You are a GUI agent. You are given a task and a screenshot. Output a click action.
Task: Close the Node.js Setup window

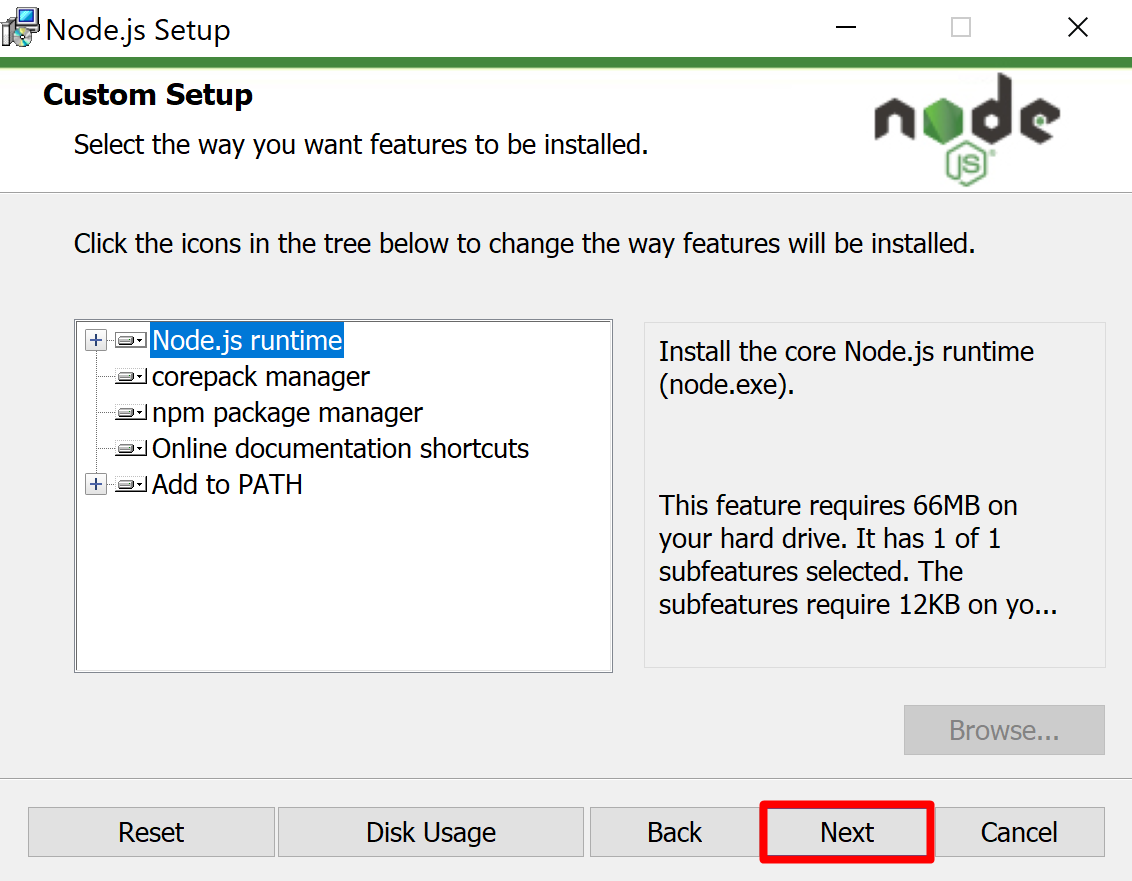1078,28
